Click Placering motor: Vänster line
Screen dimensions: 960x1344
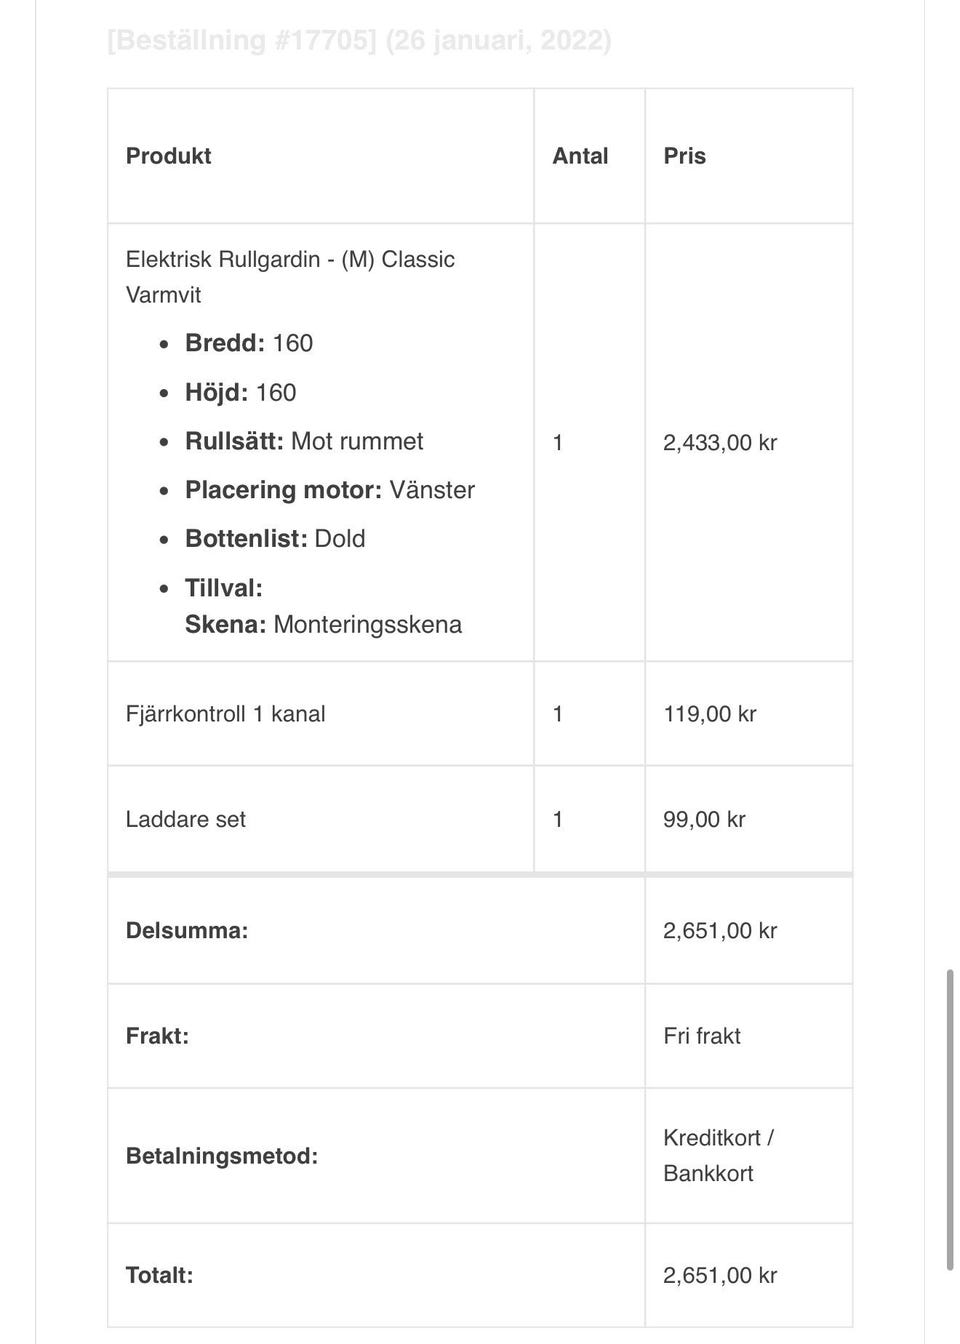click(x=330, y=490)
